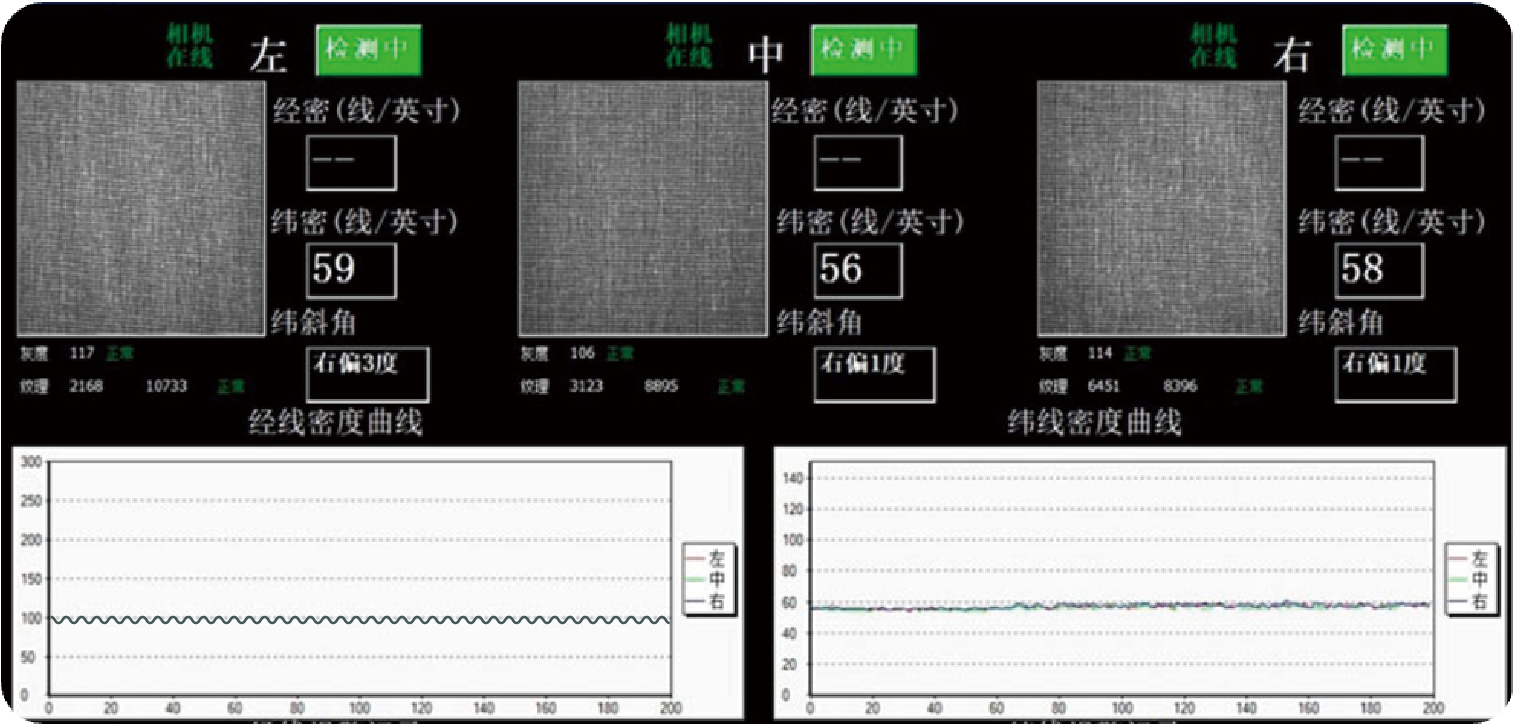Open the middle camera fabric image

[643, 208]
